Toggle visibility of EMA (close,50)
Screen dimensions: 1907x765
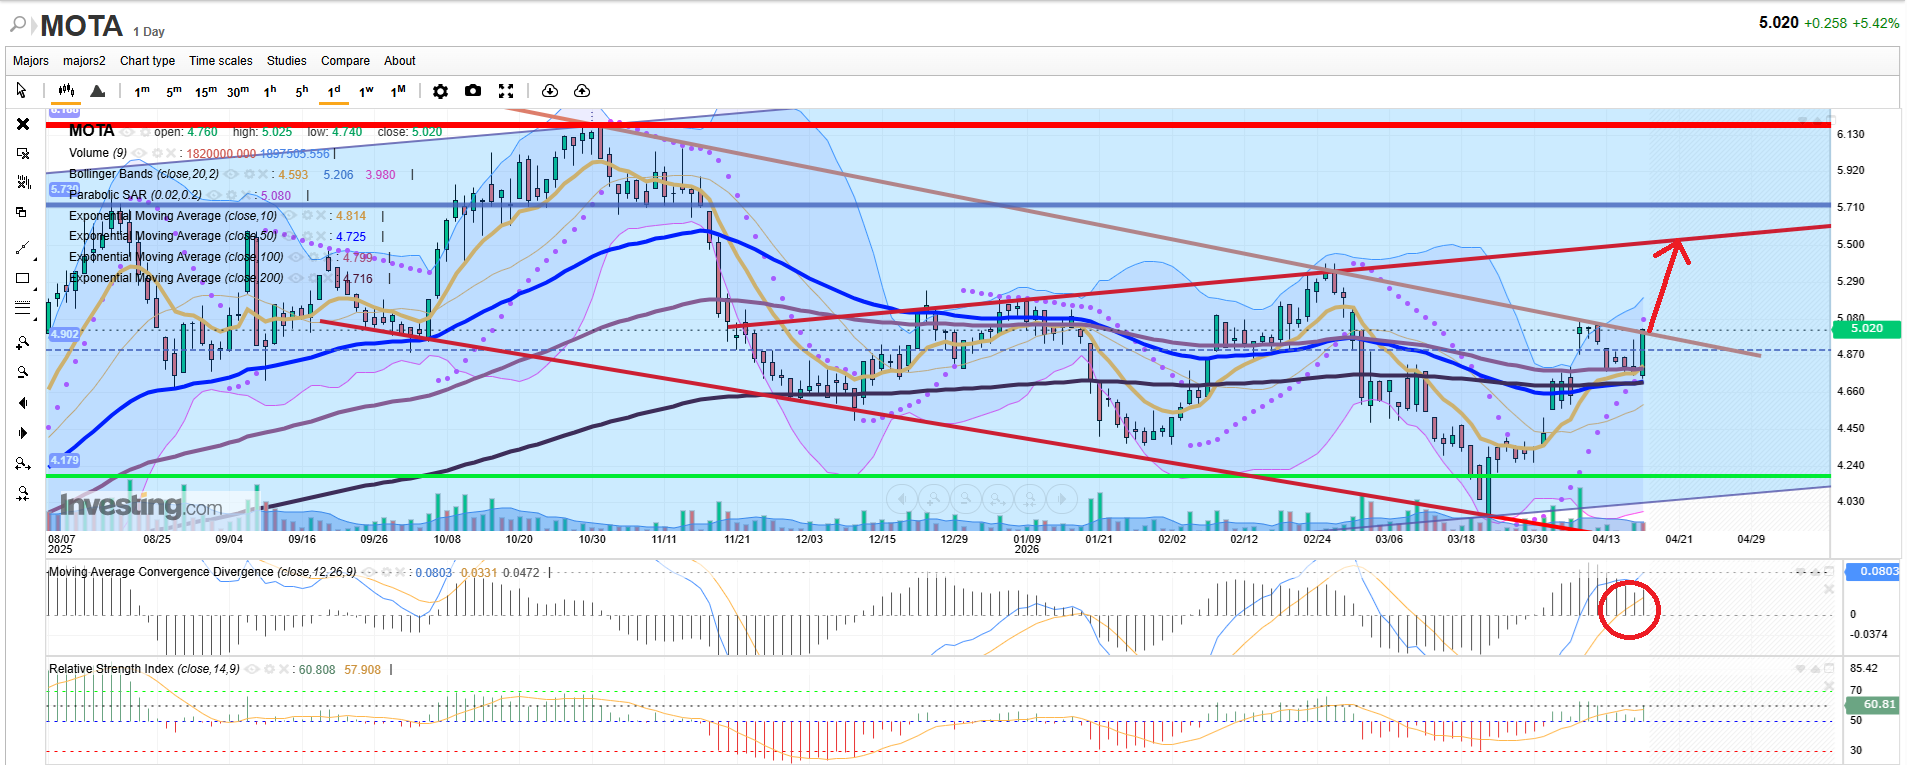click(x=290, y=236)
